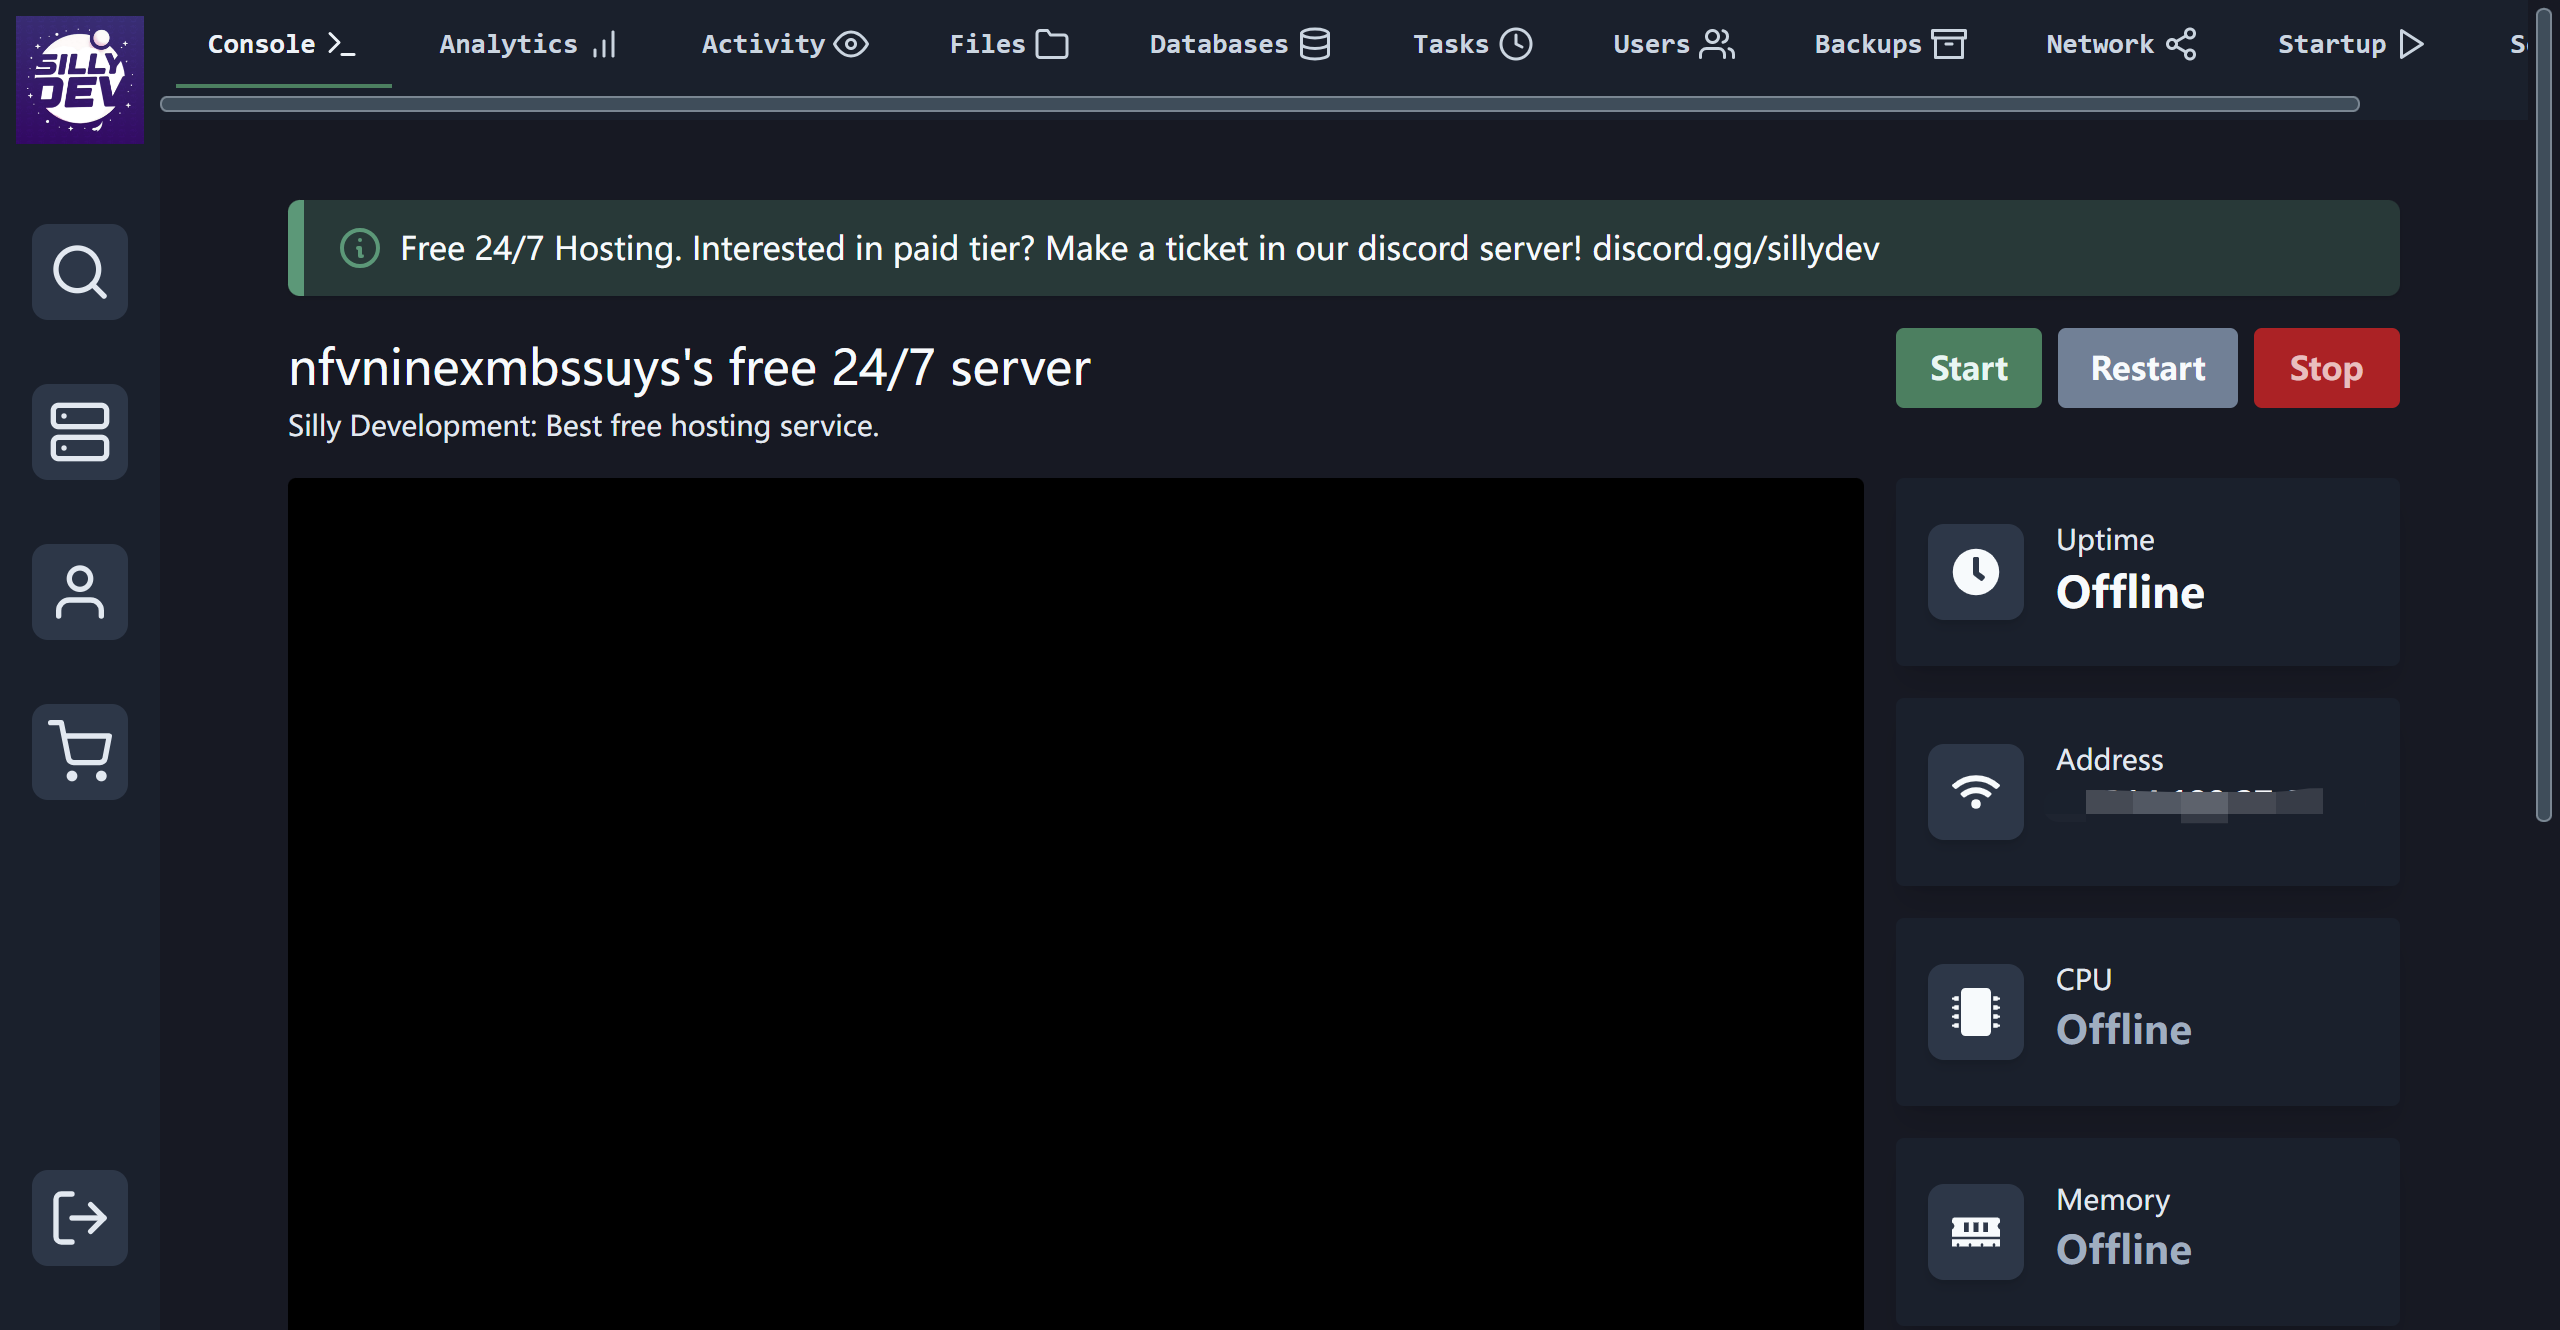Go to the Databases tab
This screenshot has height=1330, width=2560.
click(1239, 44)
